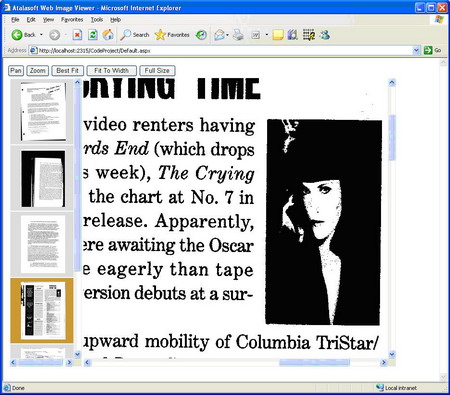Image resolution: width=450 pixels, height=395 pixels.
Task: Click the Refresh page icon
Action: 93,35
